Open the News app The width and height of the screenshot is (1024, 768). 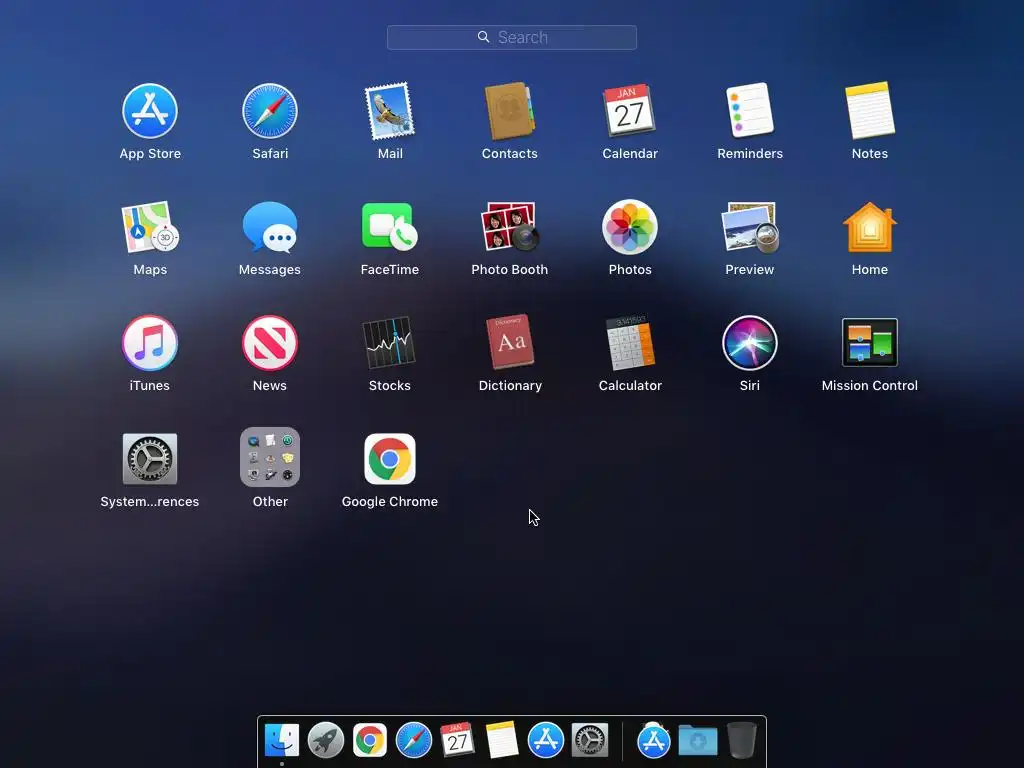(x=270, y=343)
